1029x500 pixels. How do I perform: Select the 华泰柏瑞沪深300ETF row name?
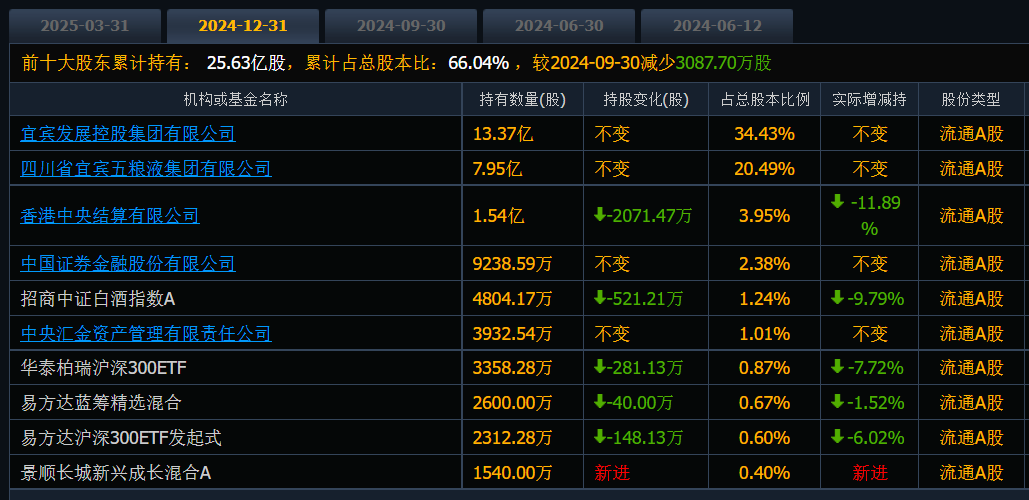(x=104, y=368)
